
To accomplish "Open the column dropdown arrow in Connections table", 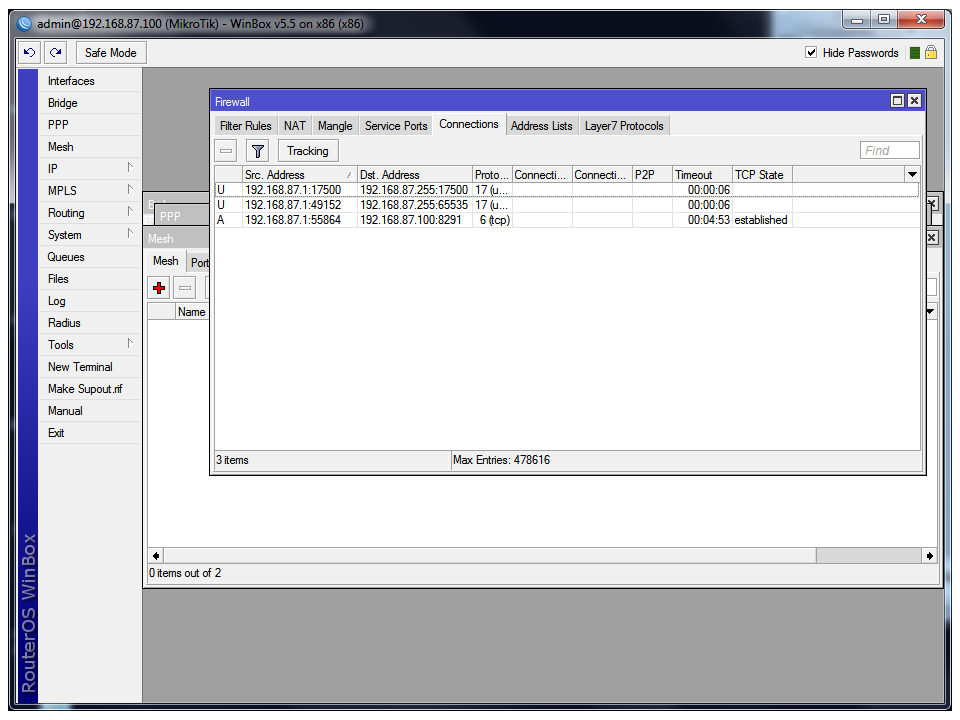I will click(x=911, y=175).
